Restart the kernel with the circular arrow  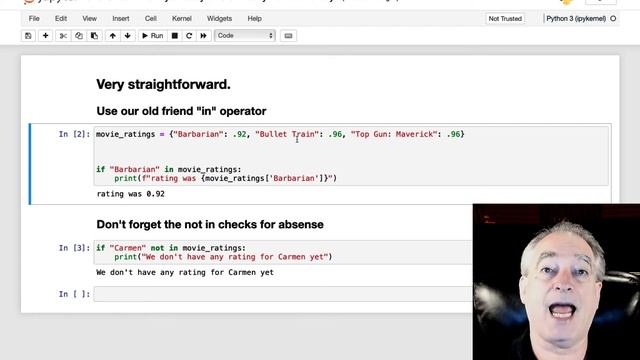189,36
